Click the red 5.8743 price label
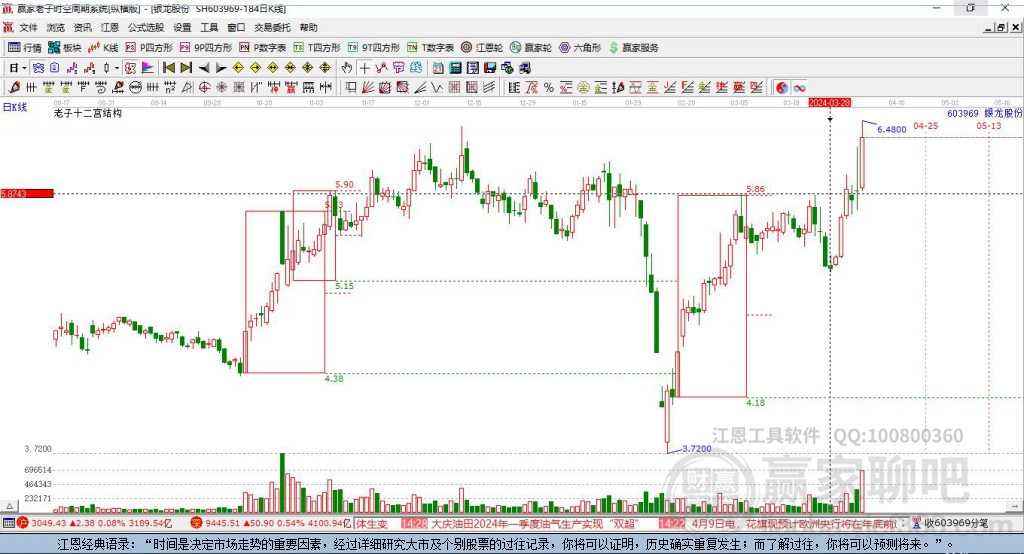This screenshot has height=554, width=1024. [27, 193]
